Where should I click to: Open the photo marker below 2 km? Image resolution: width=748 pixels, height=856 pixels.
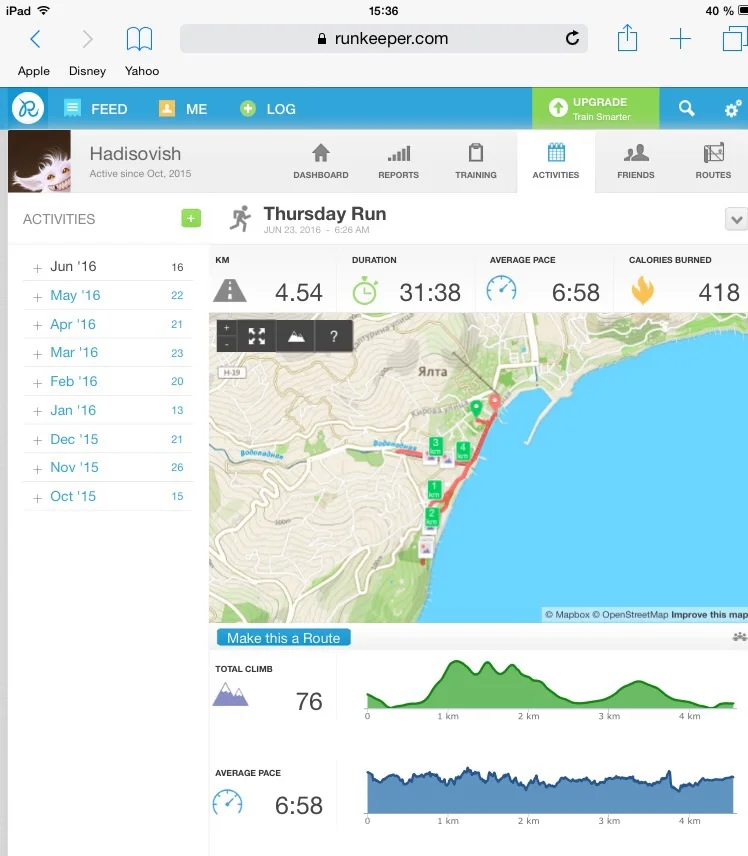click(x=426, y=548)
